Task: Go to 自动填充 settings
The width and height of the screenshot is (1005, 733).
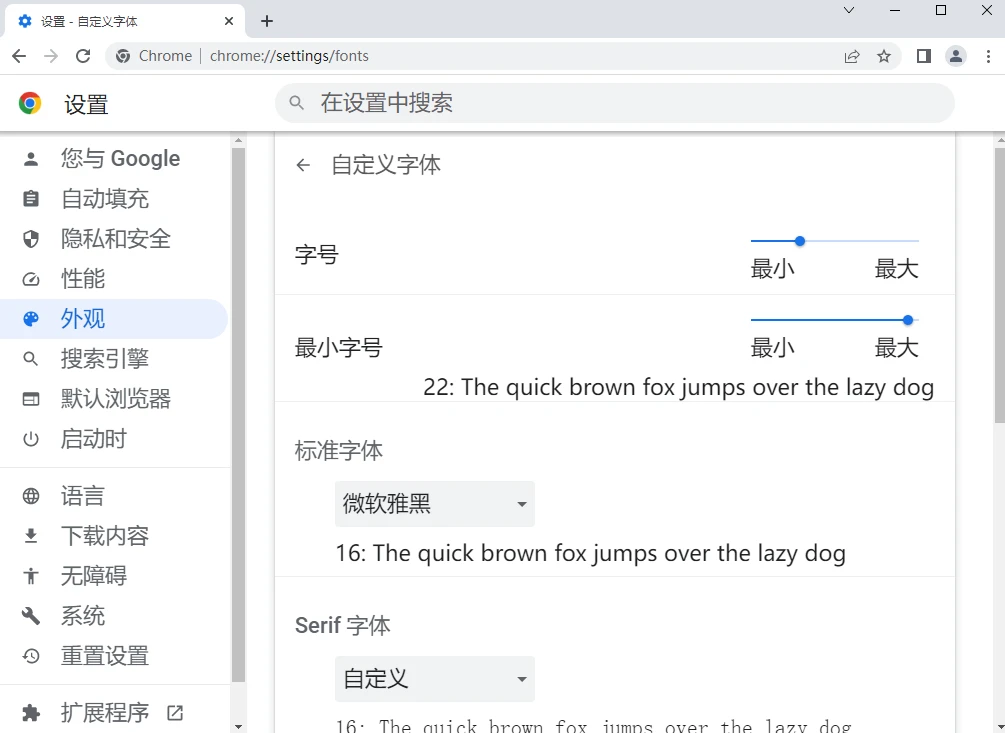Action: tap(104, 199)
